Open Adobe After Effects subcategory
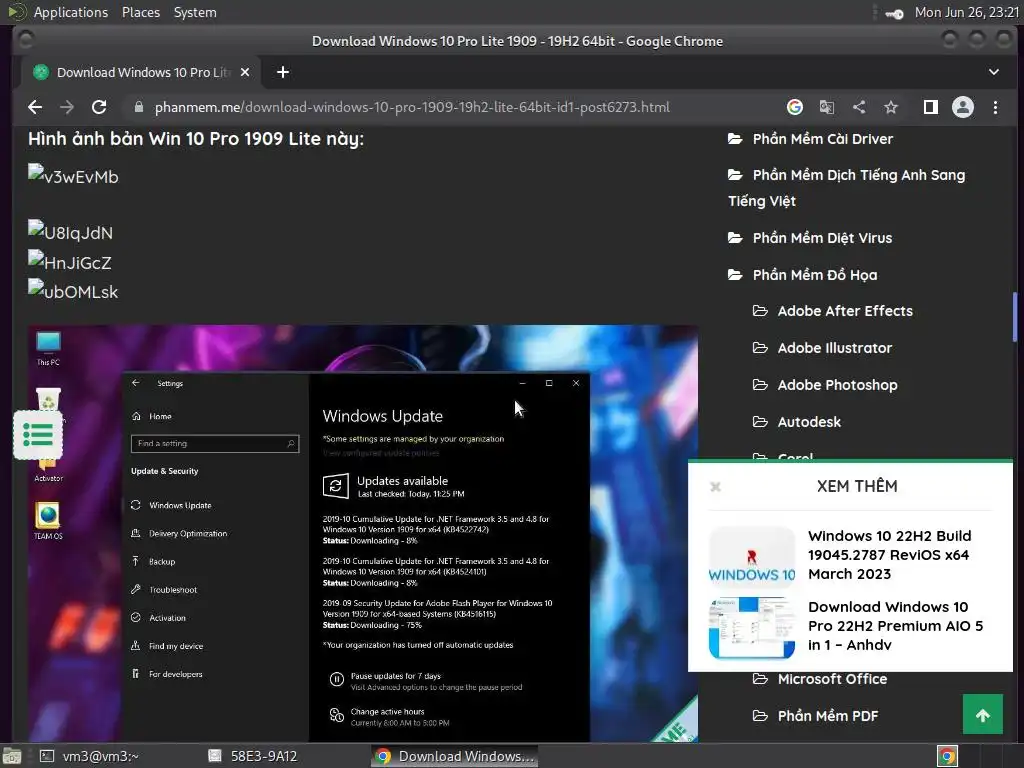Viewport: 1024px width, 768px height. 845,311
